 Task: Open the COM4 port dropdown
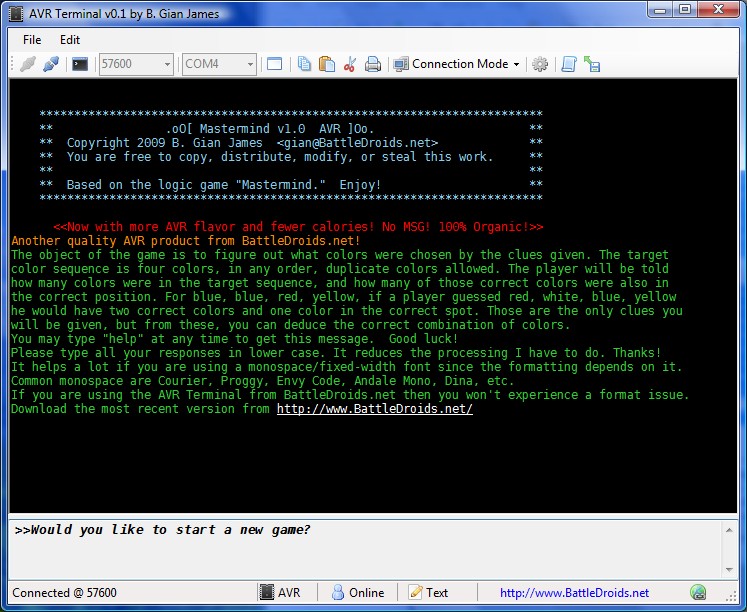[219, 64]
